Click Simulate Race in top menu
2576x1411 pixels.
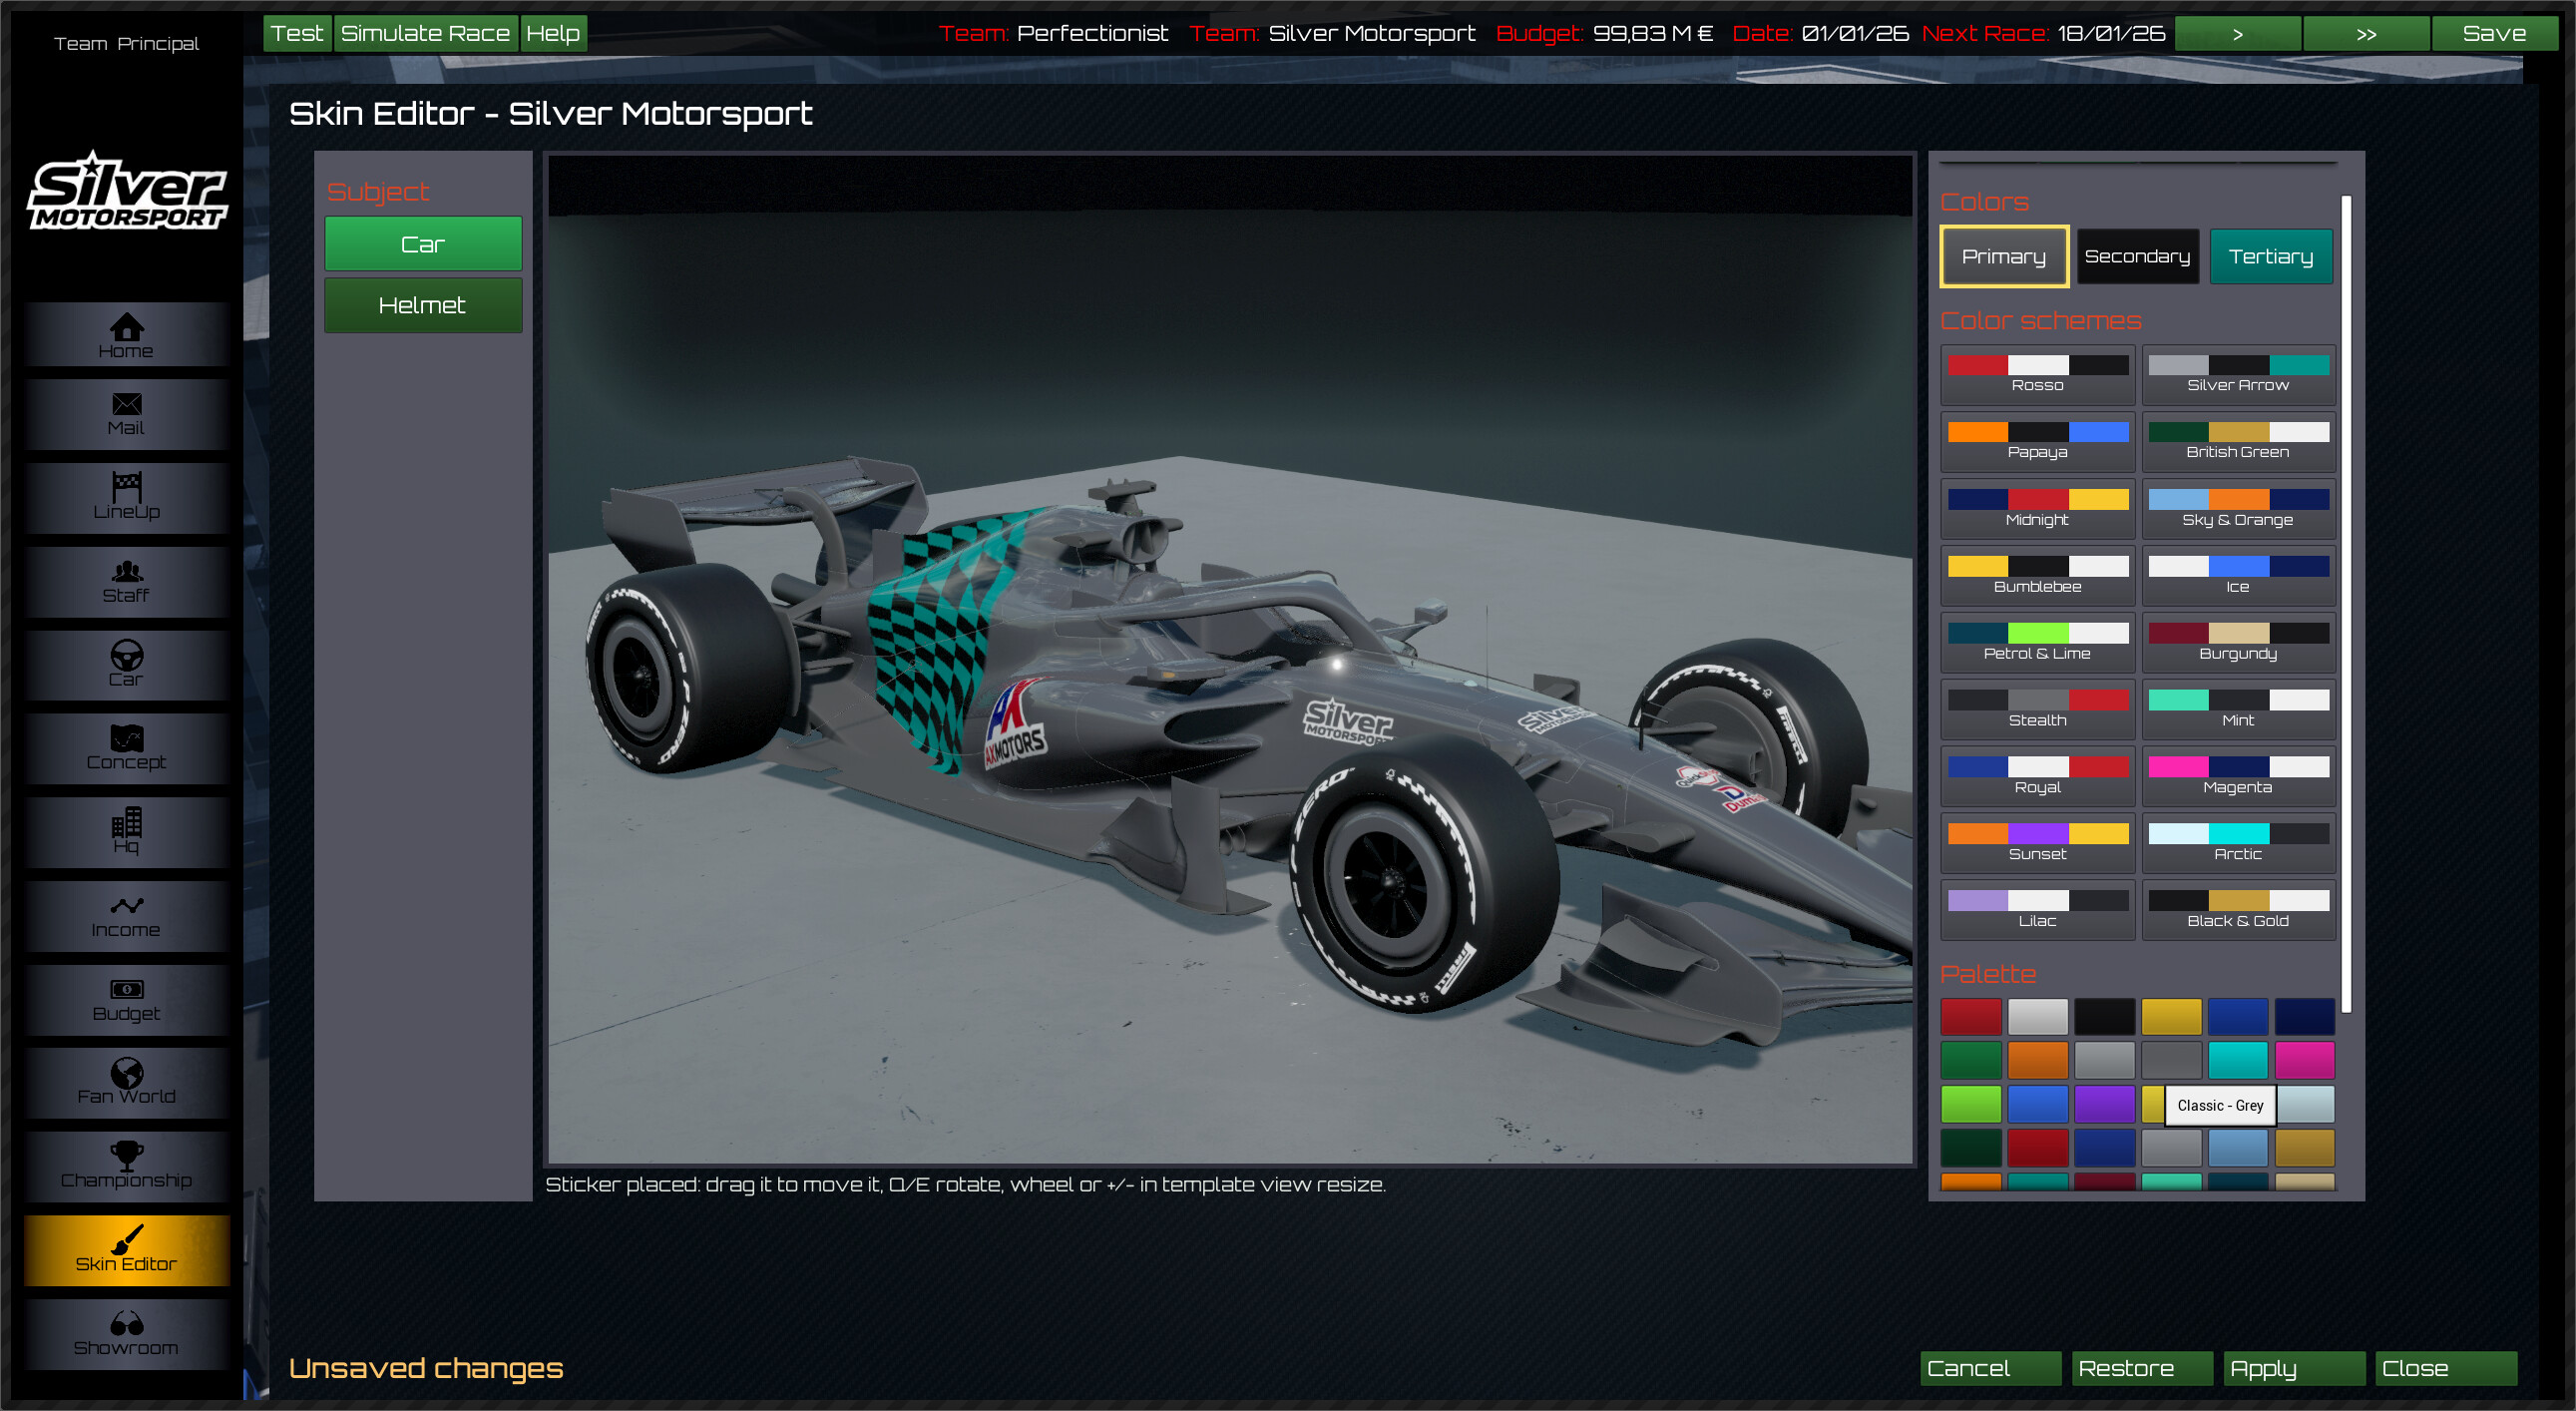pyautogui.click(x=425, y=33)
